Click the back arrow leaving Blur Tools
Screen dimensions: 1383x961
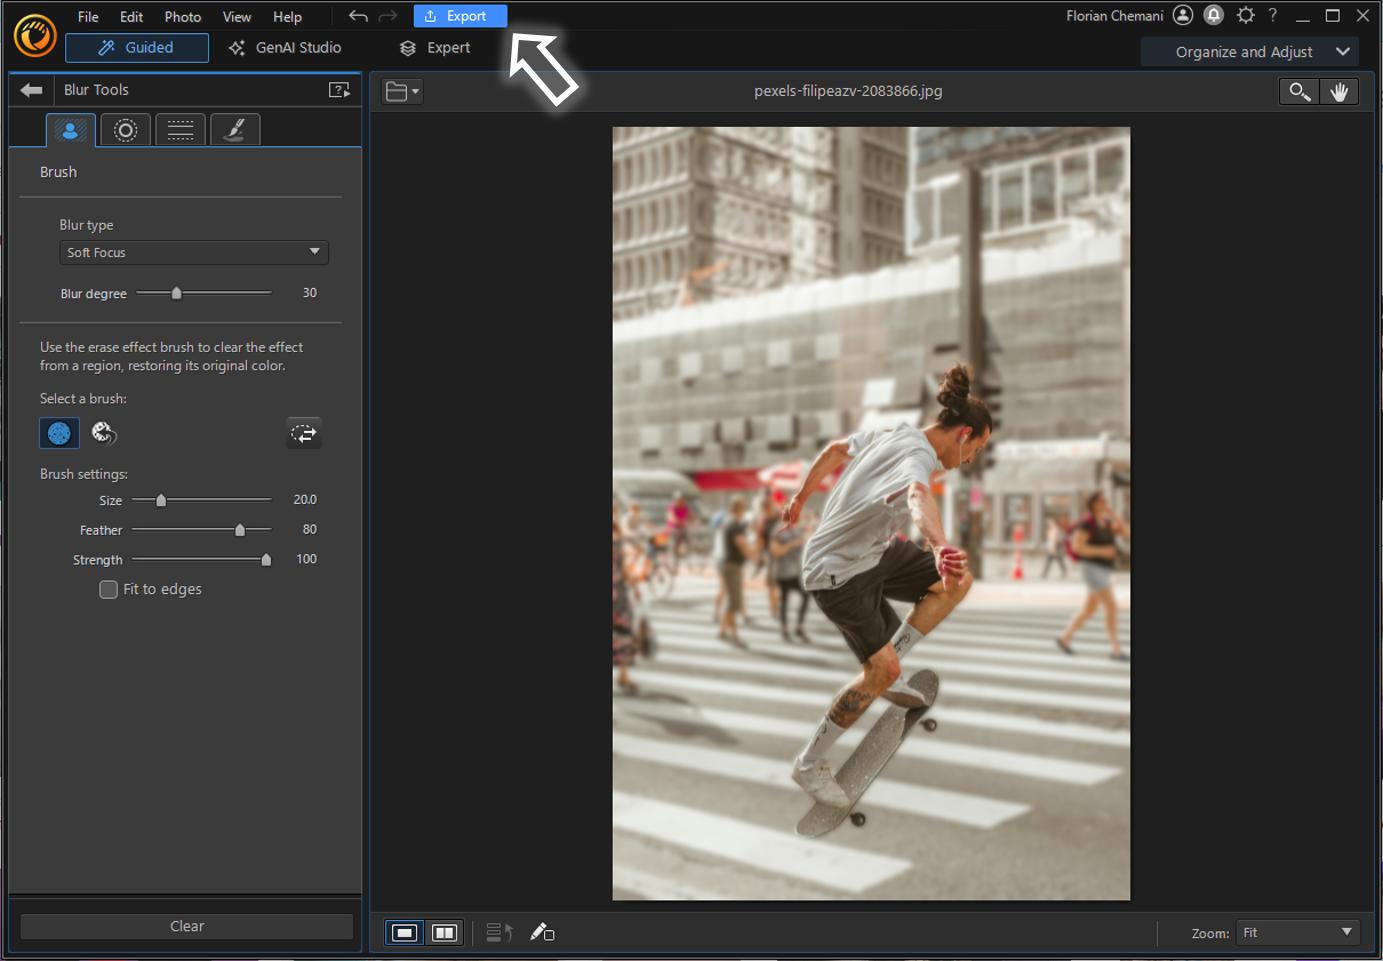click(x=30, y=89)
